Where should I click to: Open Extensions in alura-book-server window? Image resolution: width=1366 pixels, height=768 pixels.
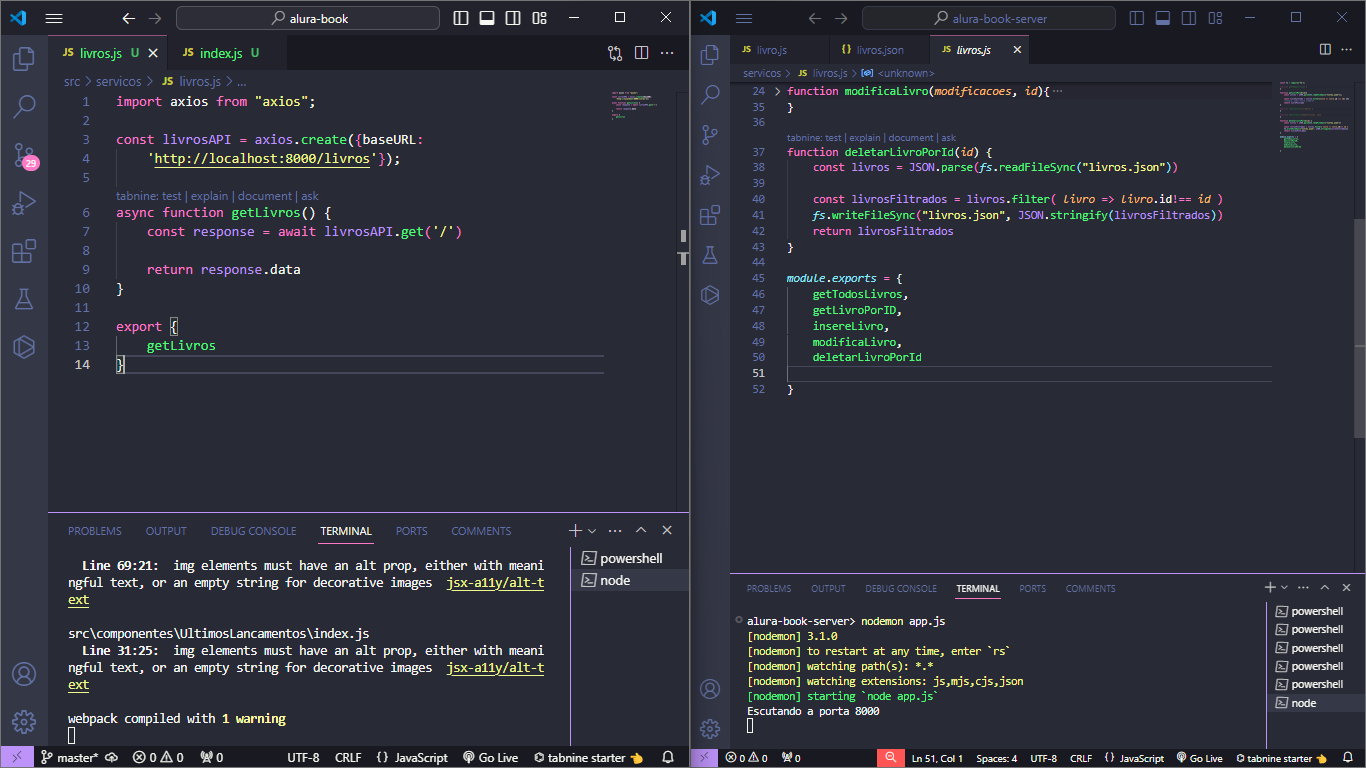pos(710,215)
